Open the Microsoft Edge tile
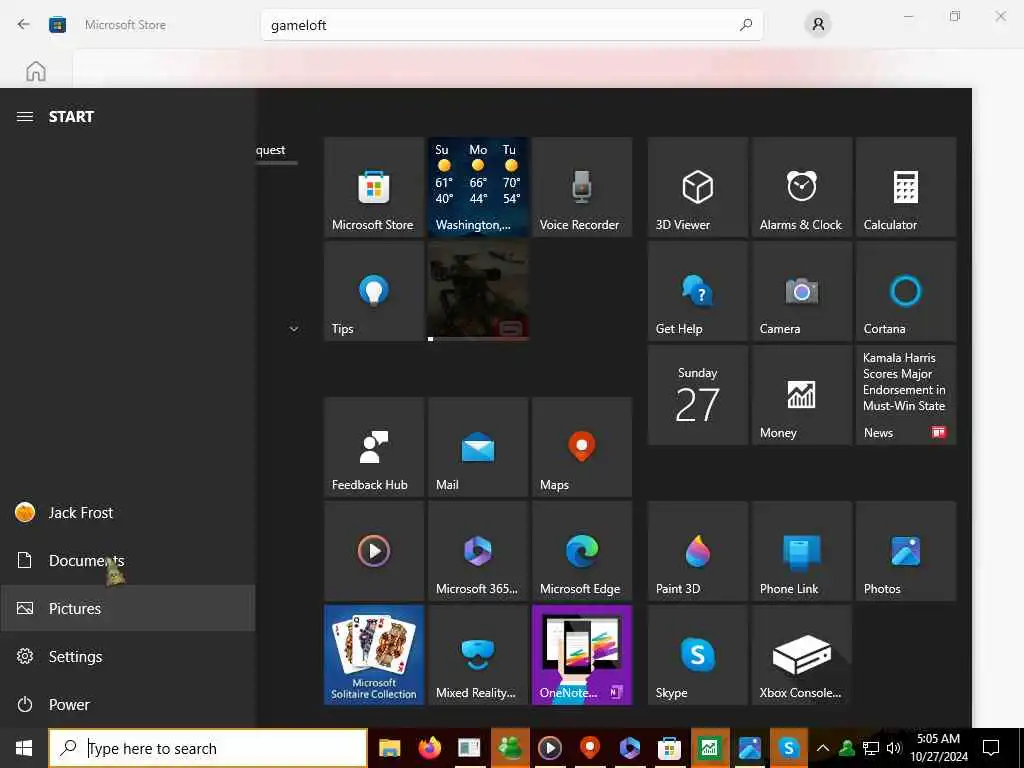This screenshot has height=768, width=1024. coord(582,551)
